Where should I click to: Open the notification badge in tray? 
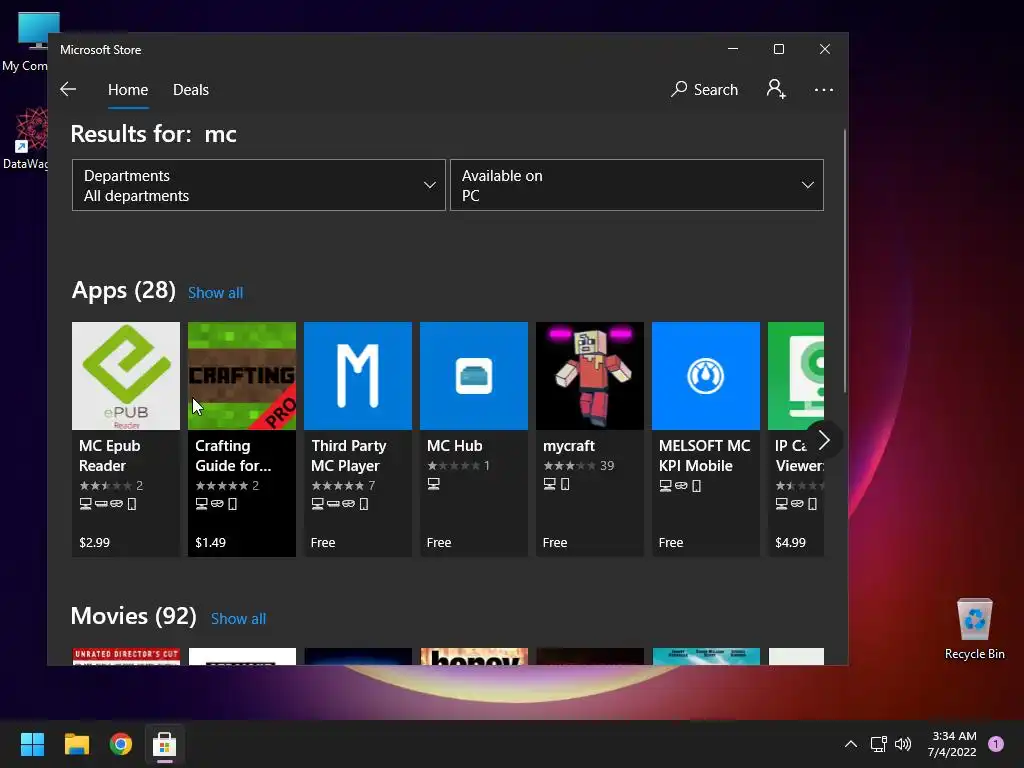coord(996,744)
